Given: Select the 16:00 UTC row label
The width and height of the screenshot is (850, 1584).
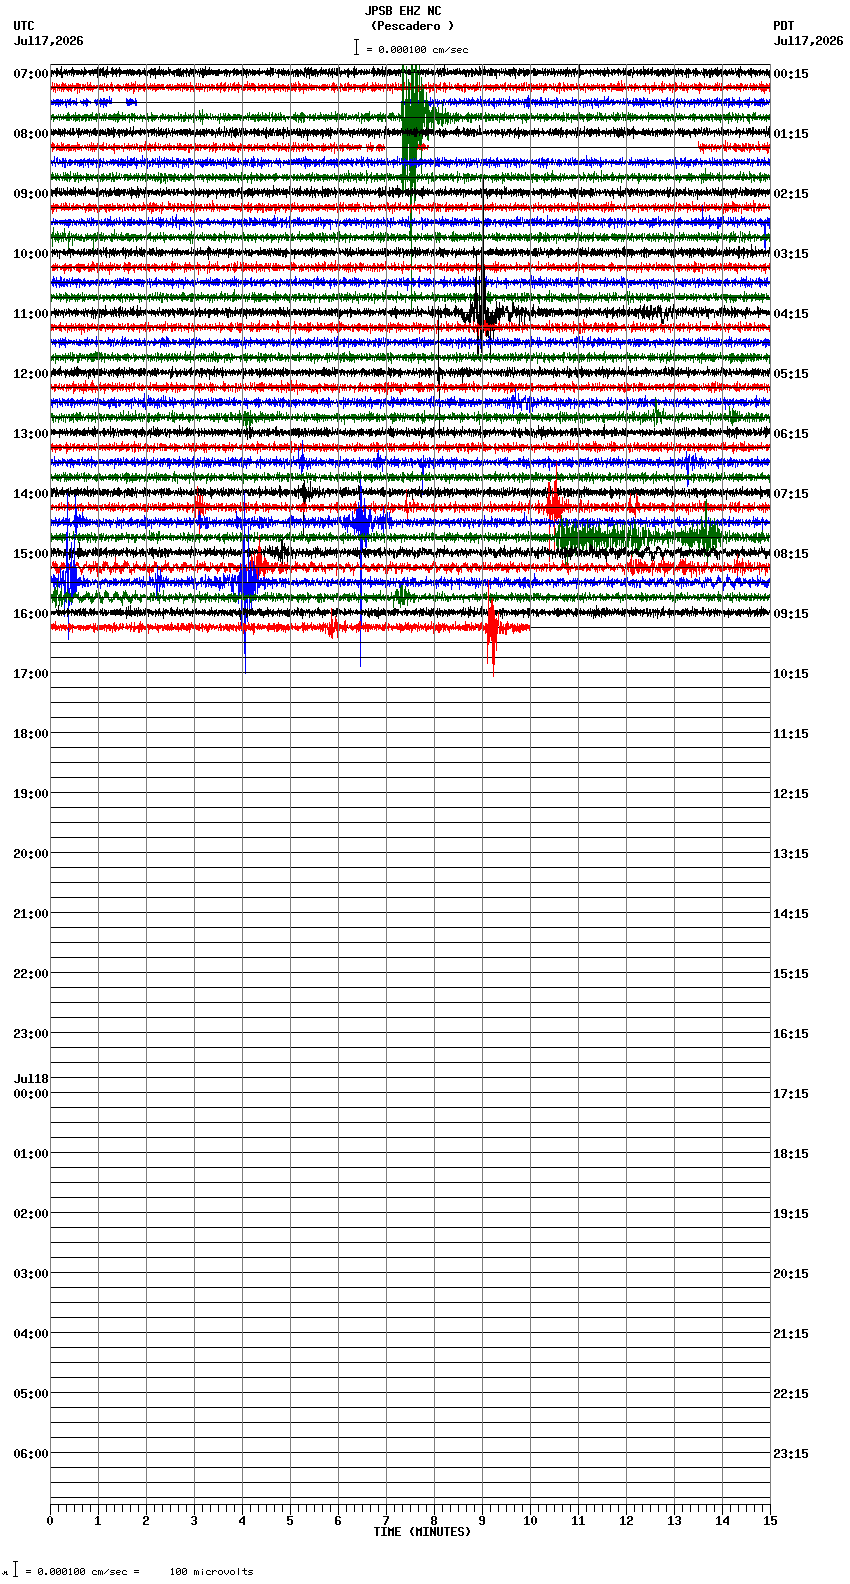Looking at the screenshot, I should [x=31, y=614].
